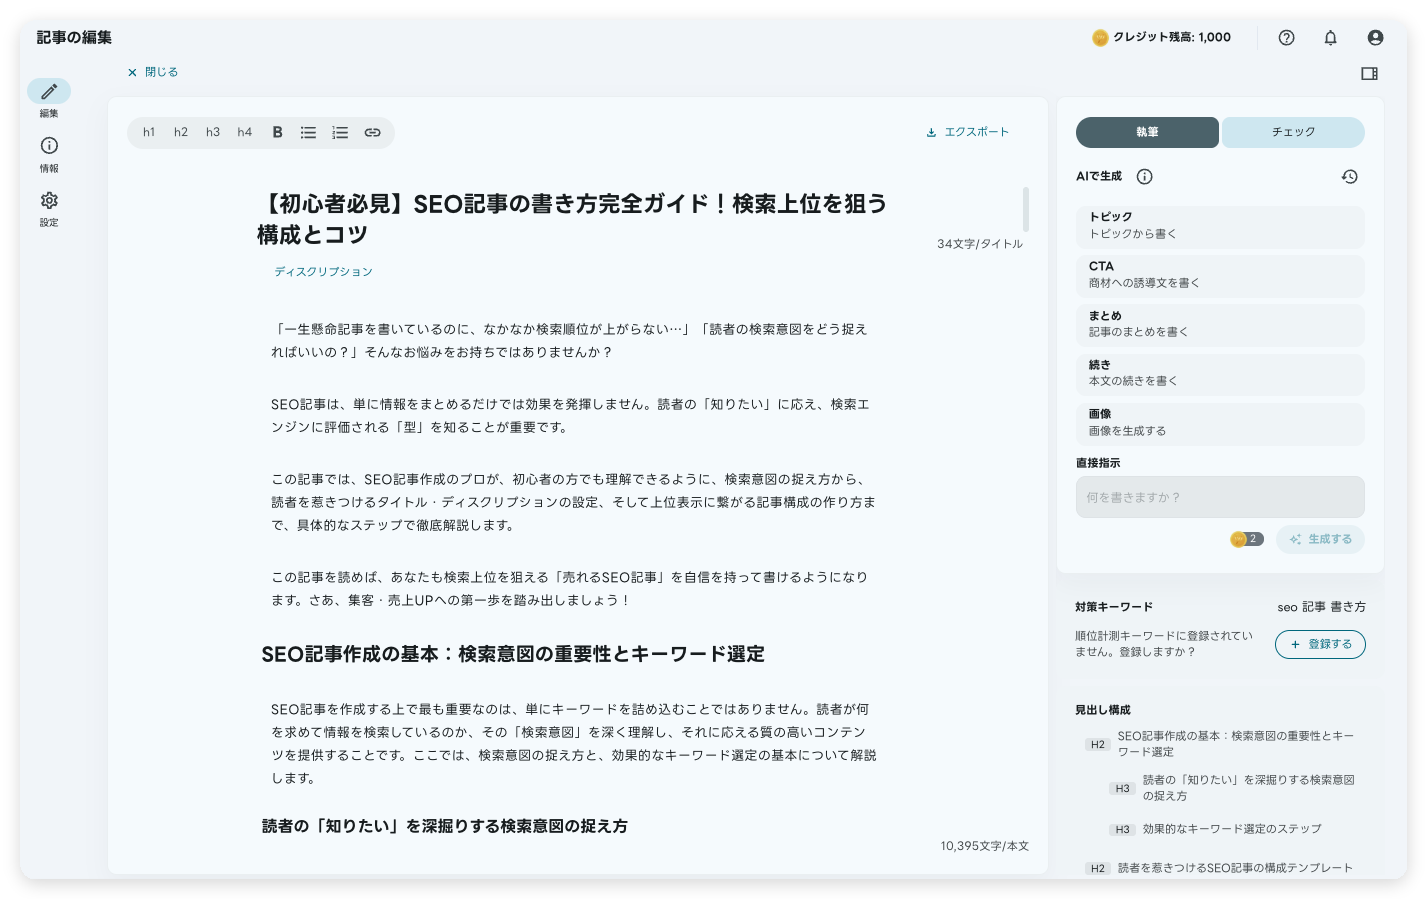Click the 34文字/タイトル character count
1427x899 pixels.
tap(980, 244)
